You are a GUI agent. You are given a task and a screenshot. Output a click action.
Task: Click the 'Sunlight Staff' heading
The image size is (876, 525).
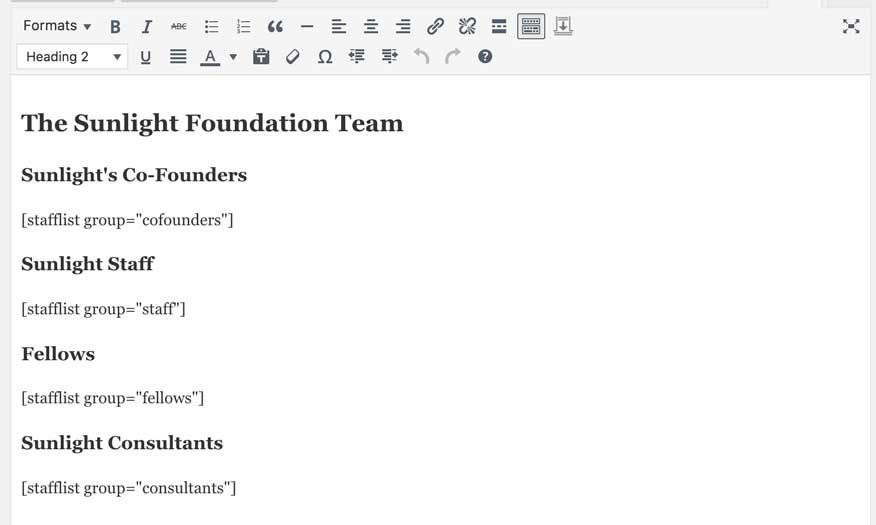coord(88,264)
